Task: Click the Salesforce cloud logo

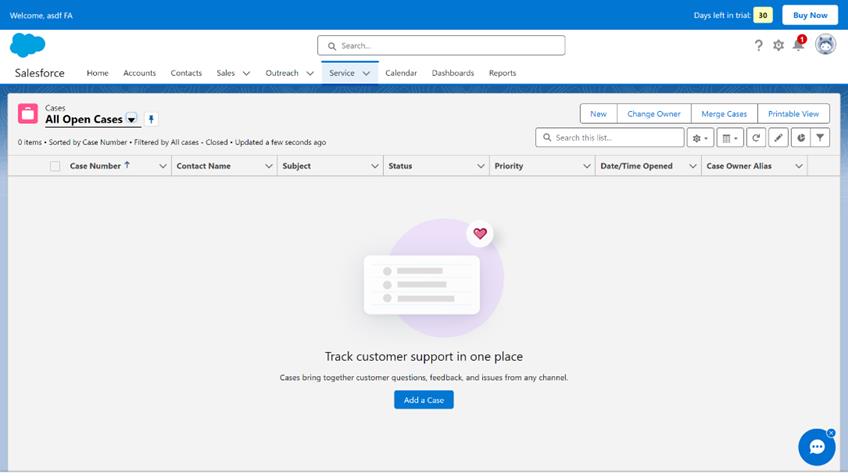Action: 28,45
